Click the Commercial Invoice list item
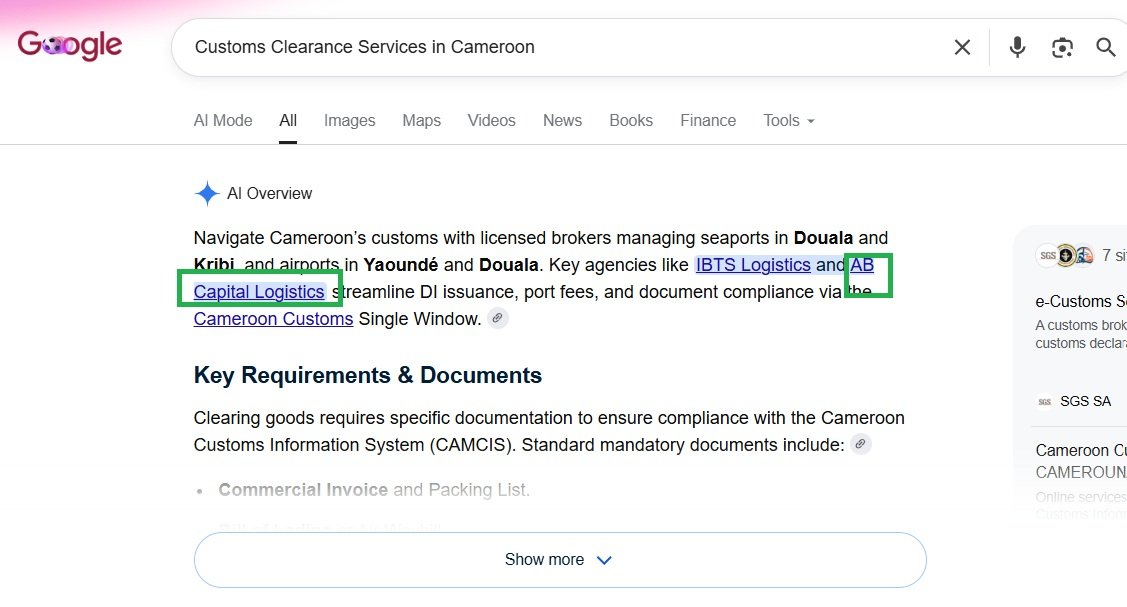The height and width of the screenshot is (607, 1127). [374, 490]
